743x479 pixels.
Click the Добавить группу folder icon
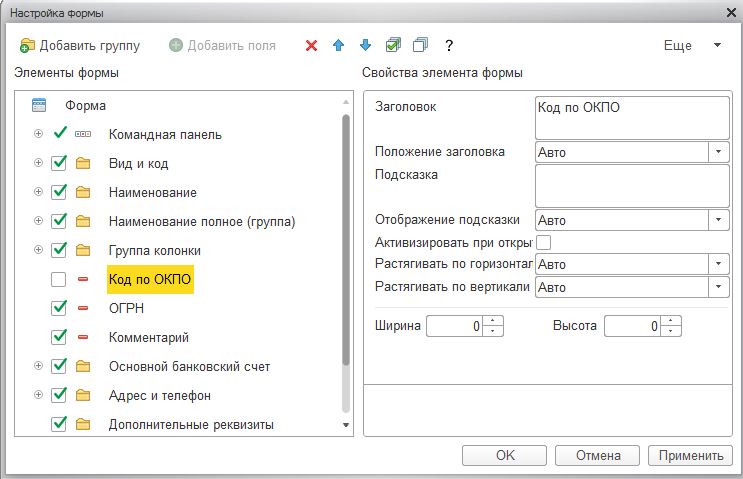click(27, 45)
